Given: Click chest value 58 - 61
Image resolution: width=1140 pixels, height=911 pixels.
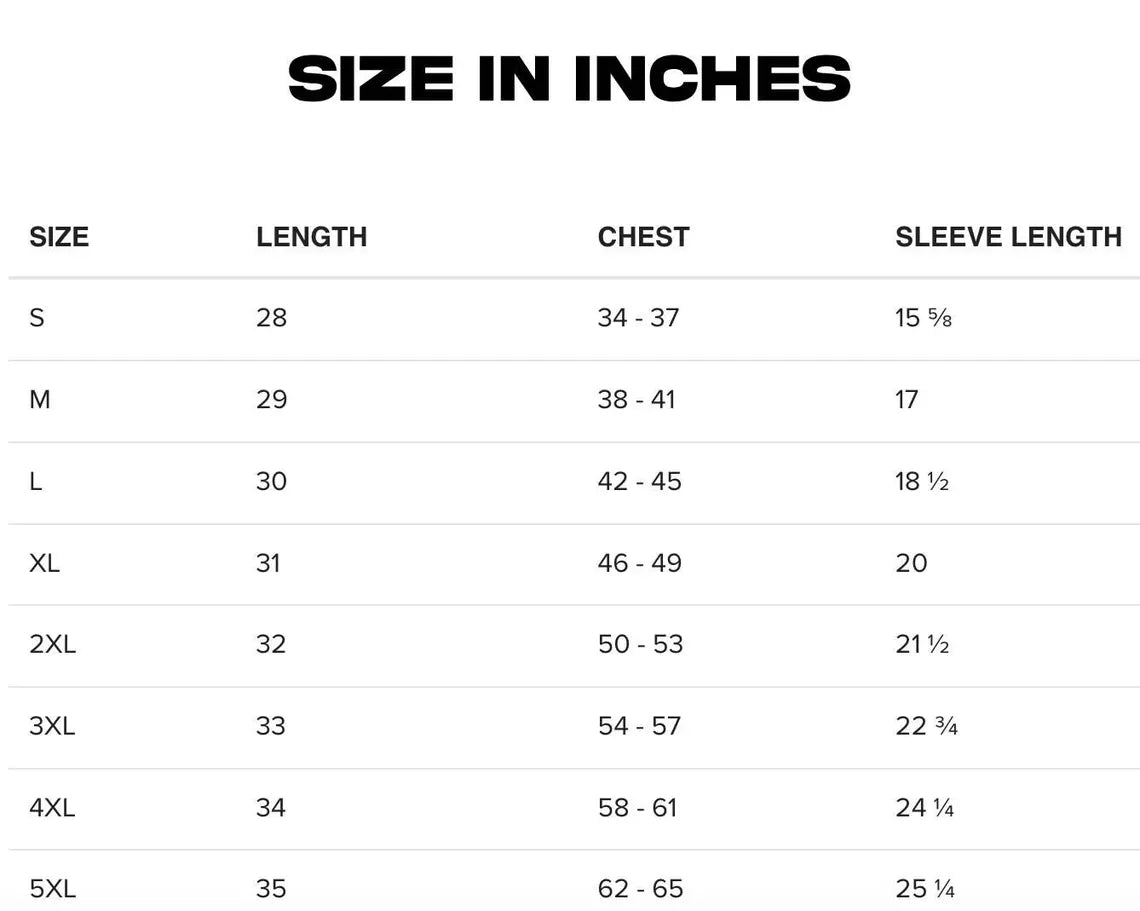Looking at the screenshot, I should coord(637,807).
